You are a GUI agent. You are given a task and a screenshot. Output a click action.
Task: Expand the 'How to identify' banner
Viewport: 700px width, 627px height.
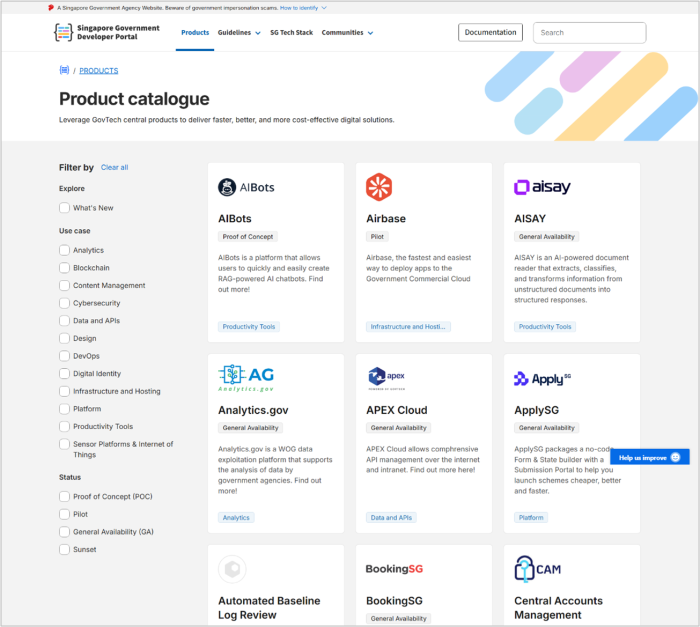tap(303, 7)
